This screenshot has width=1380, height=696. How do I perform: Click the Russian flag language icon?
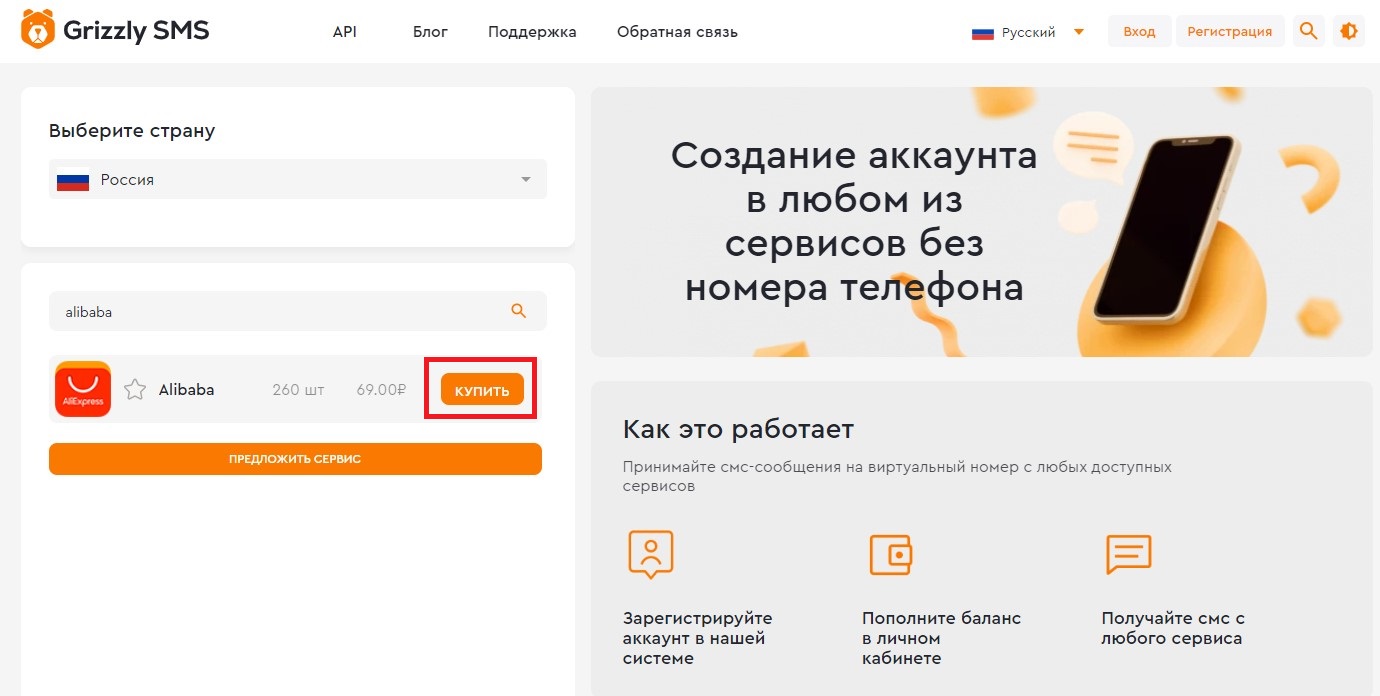(x=982, y=32)
